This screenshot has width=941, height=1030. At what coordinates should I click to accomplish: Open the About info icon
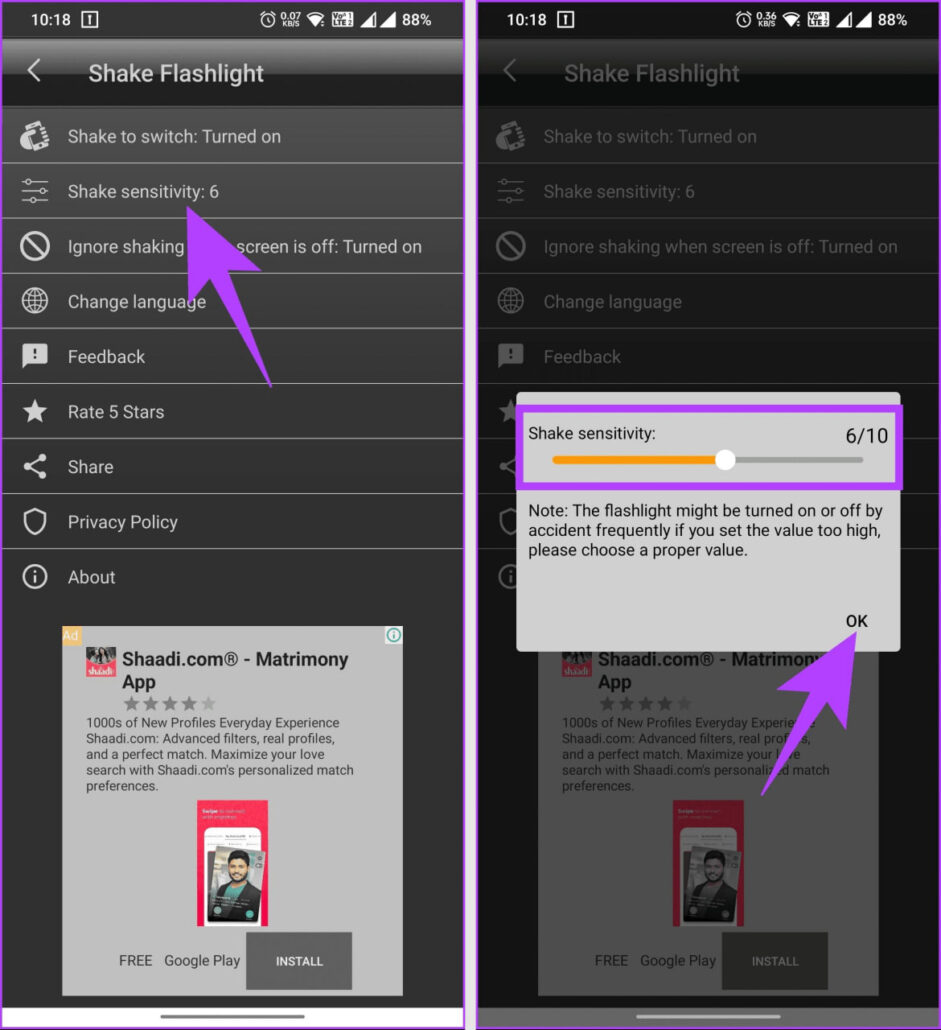pyautogui.click(x=35, y=577)
